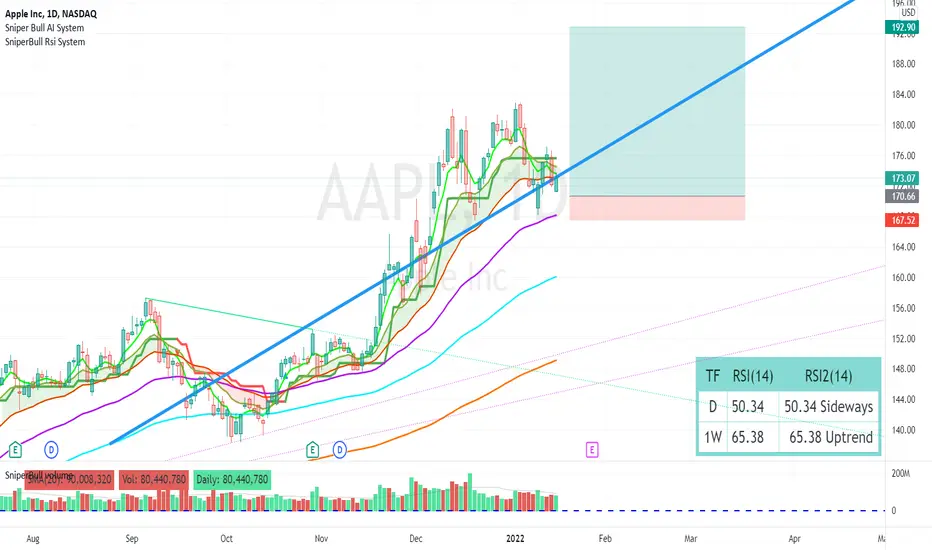Click the Apple Inc, 1D, NASDAQ title
The width and height of the screenshot is (932, 550).
click(51, 13)
